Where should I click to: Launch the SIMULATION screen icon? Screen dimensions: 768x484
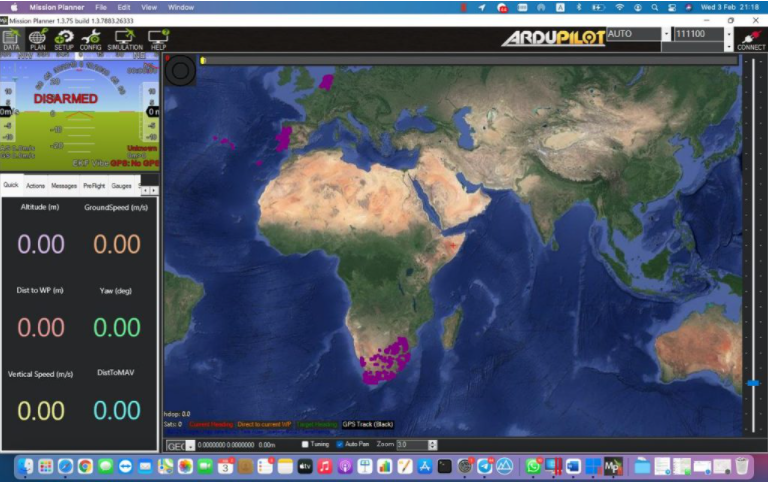coord(125,39)
